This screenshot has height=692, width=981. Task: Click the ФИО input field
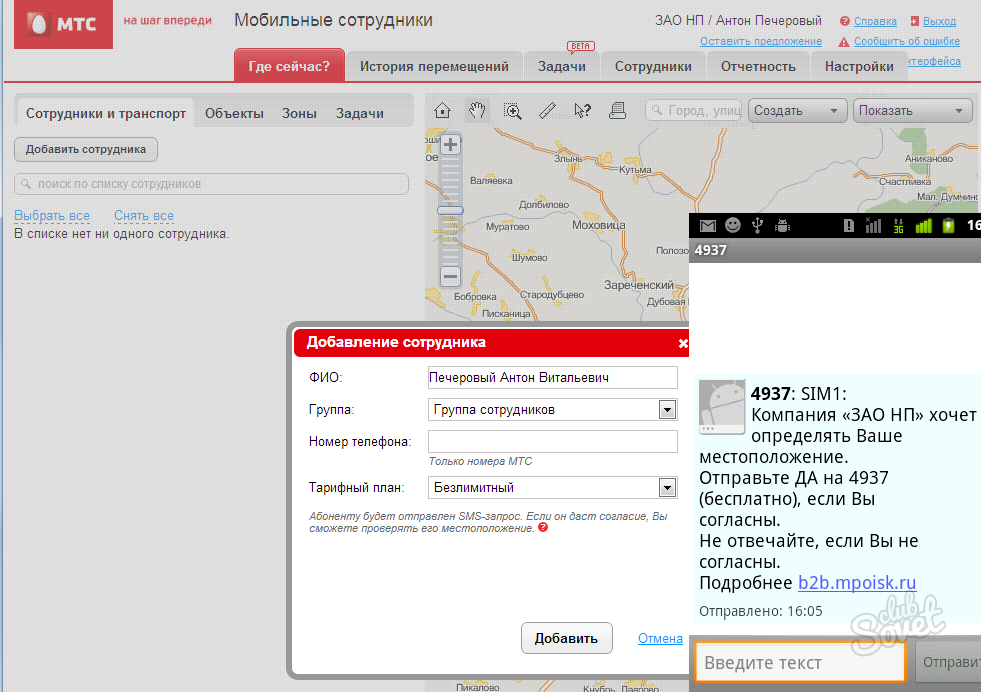552,377
